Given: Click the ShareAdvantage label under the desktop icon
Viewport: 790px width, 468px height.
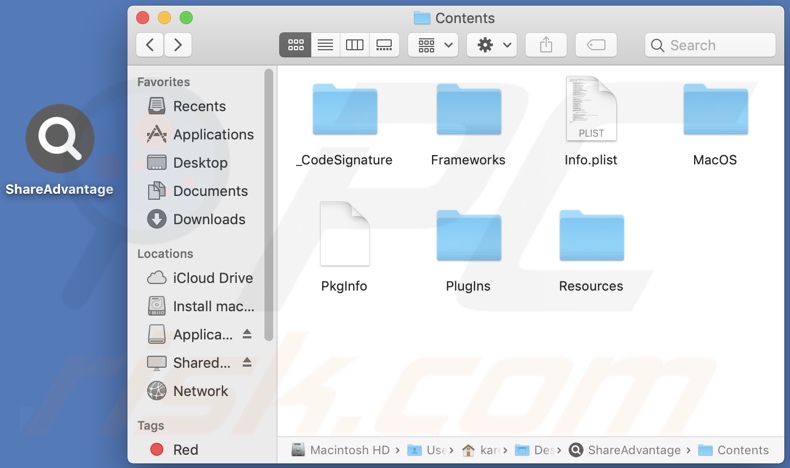Looking at the screenshot, I should pyautogui.click(x=59, y=189).
